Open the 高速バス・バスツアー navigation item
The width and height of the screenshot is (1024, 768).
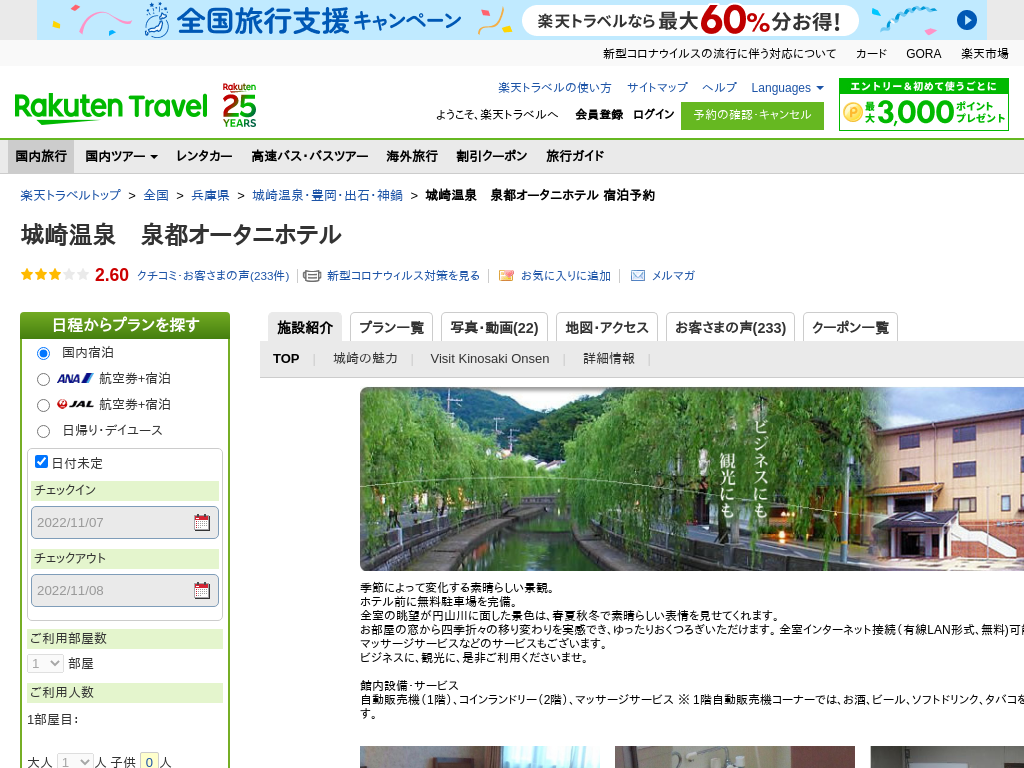[x=310, y=156]
